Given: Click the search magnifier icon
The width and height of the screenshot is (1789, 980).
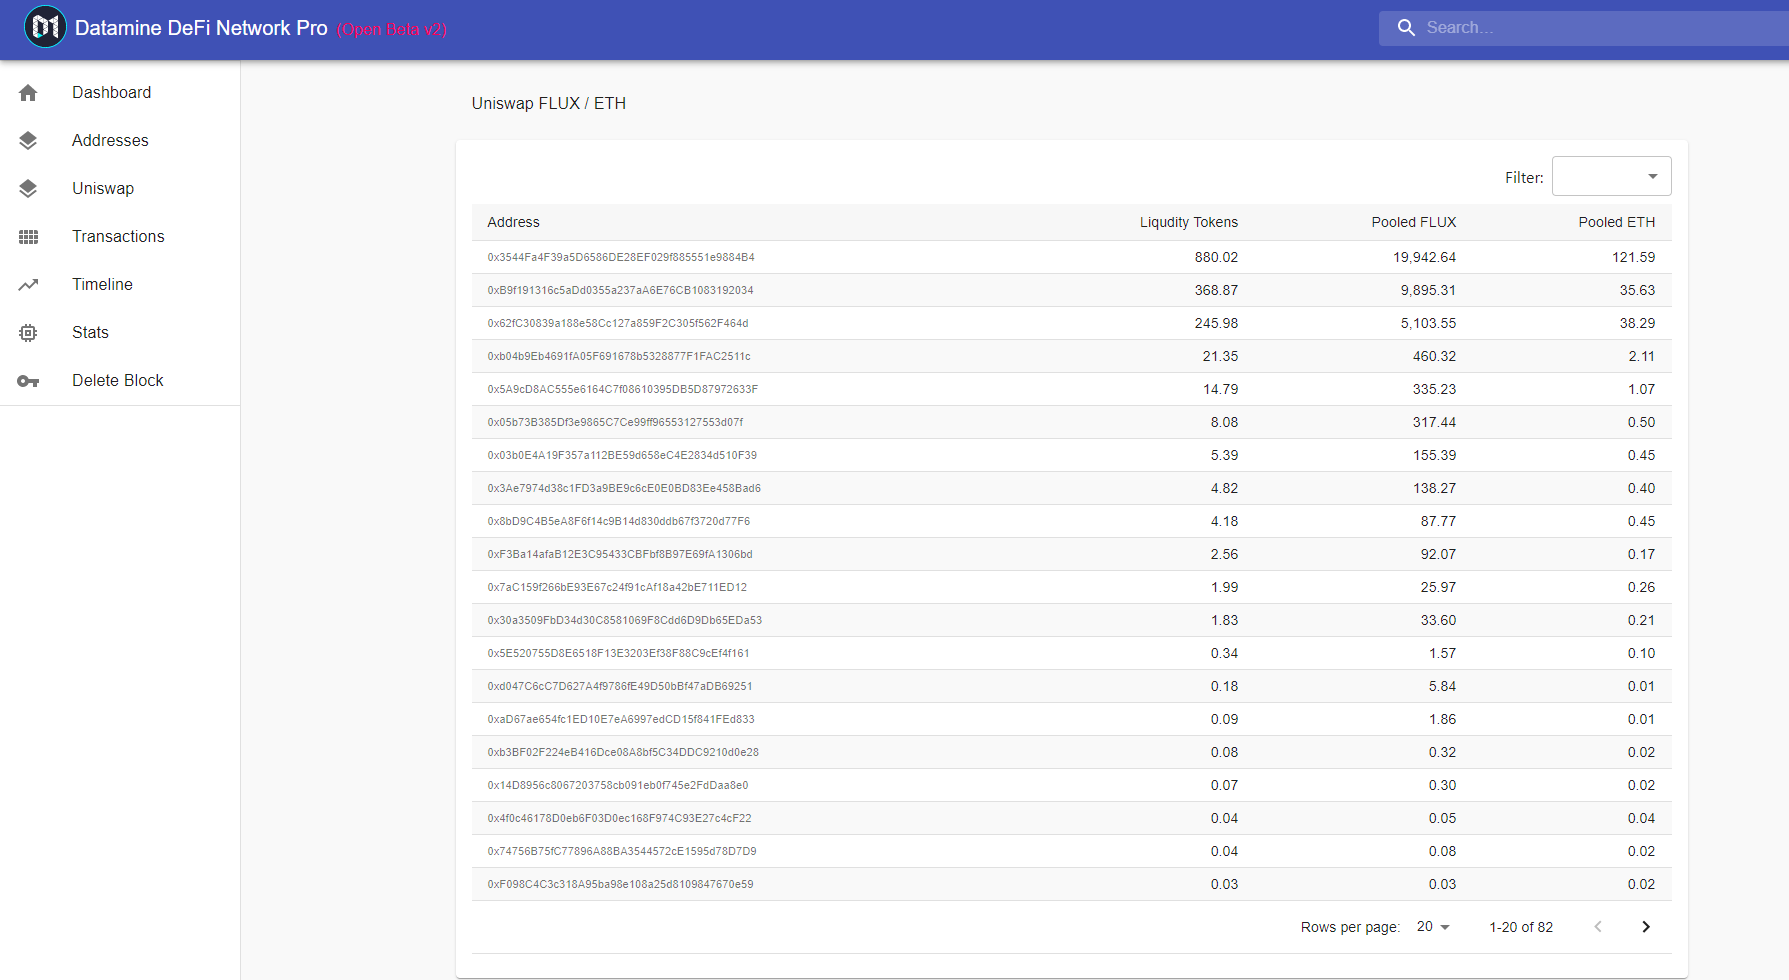Looking at the screenshot, I should [1406, 28].
